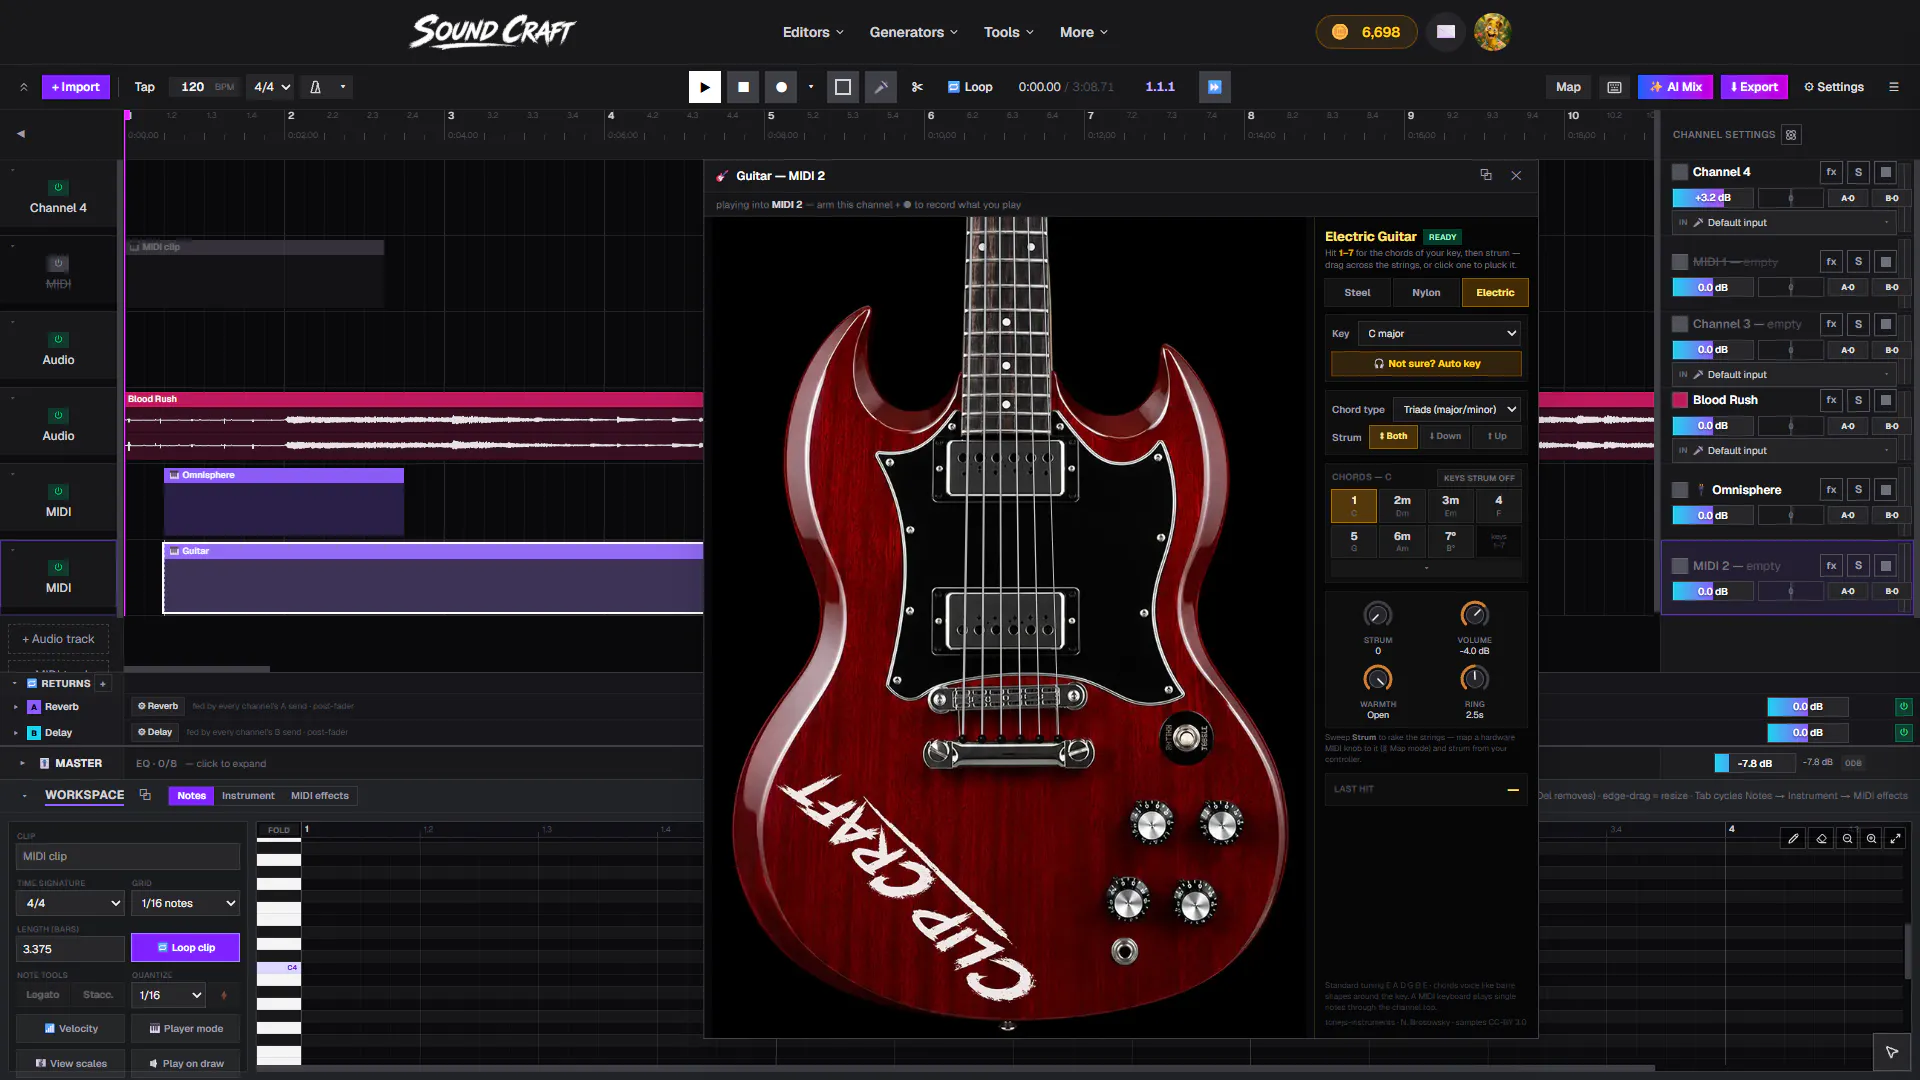The width and height of the screenshot is (1920, 1080).
Task: Open fx for Blood Rush channel
Action: tap(1831, 400)
